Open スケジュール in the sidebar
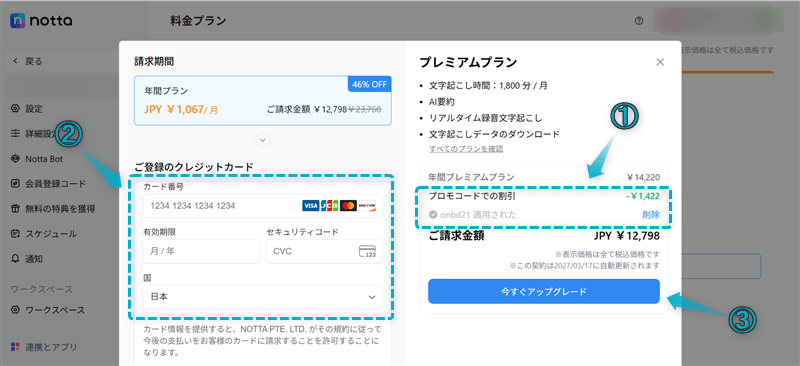 pos(44,234)
